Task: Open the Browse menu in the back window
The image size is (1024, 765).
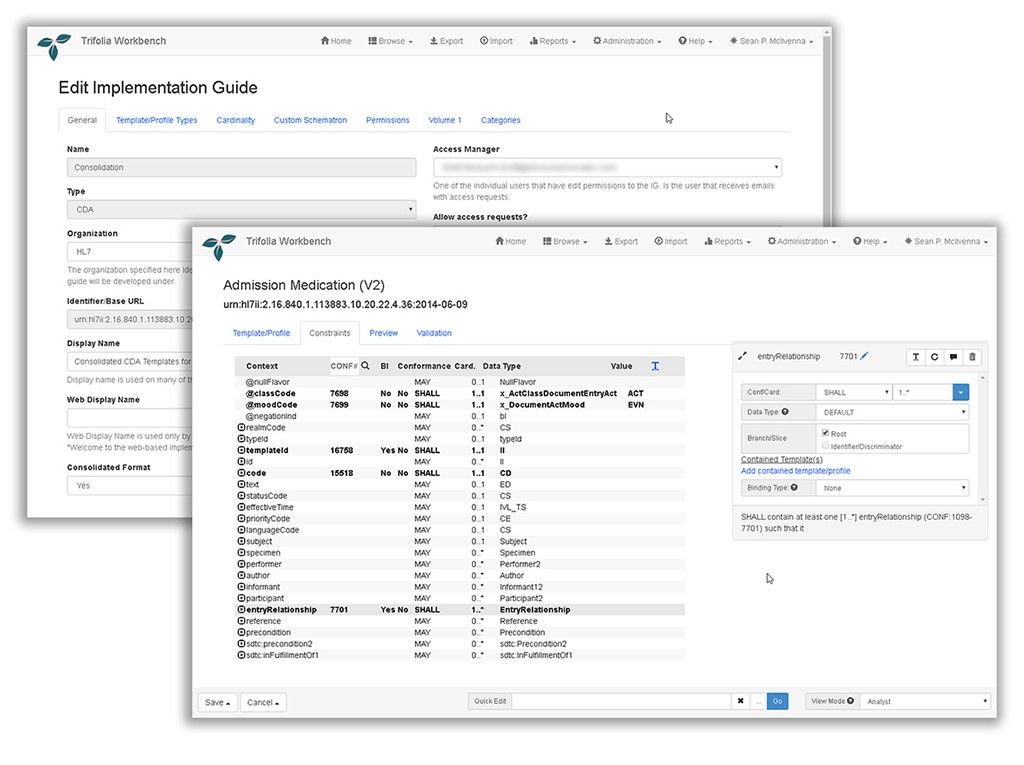Action: 391,41
